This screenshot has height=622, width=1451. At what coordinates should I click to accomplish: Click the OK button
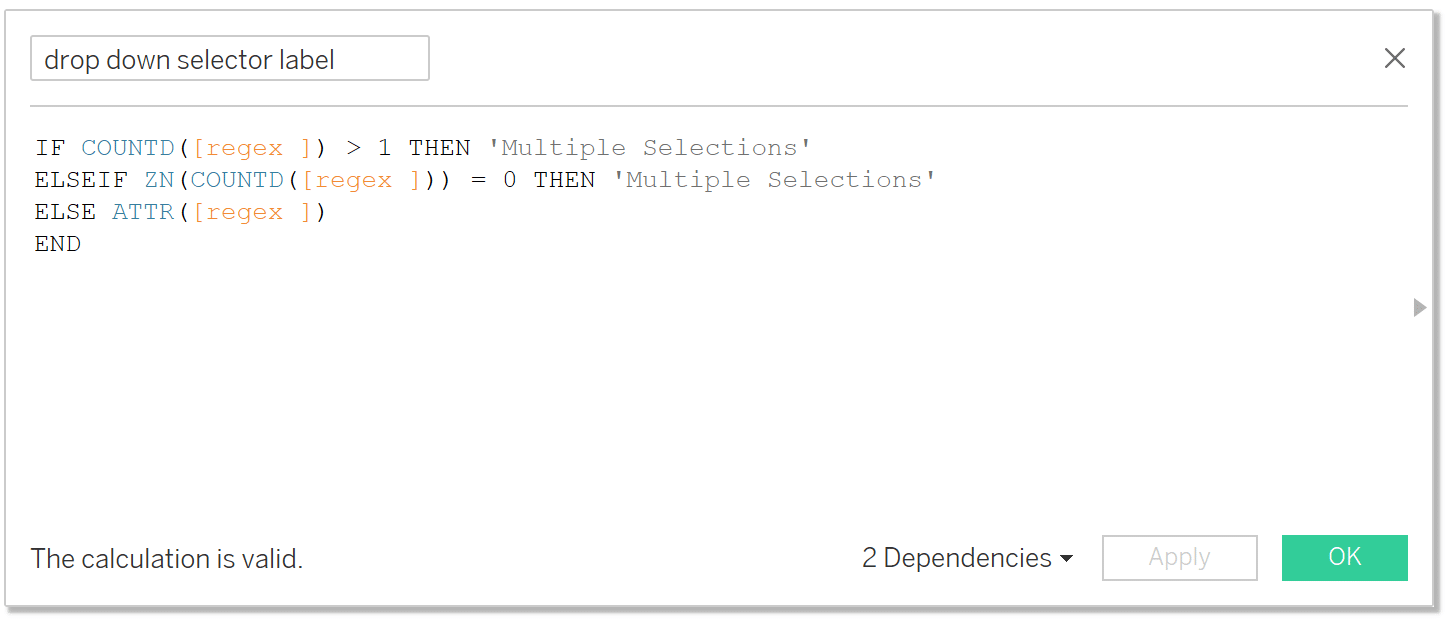[x=1344, y=557]
